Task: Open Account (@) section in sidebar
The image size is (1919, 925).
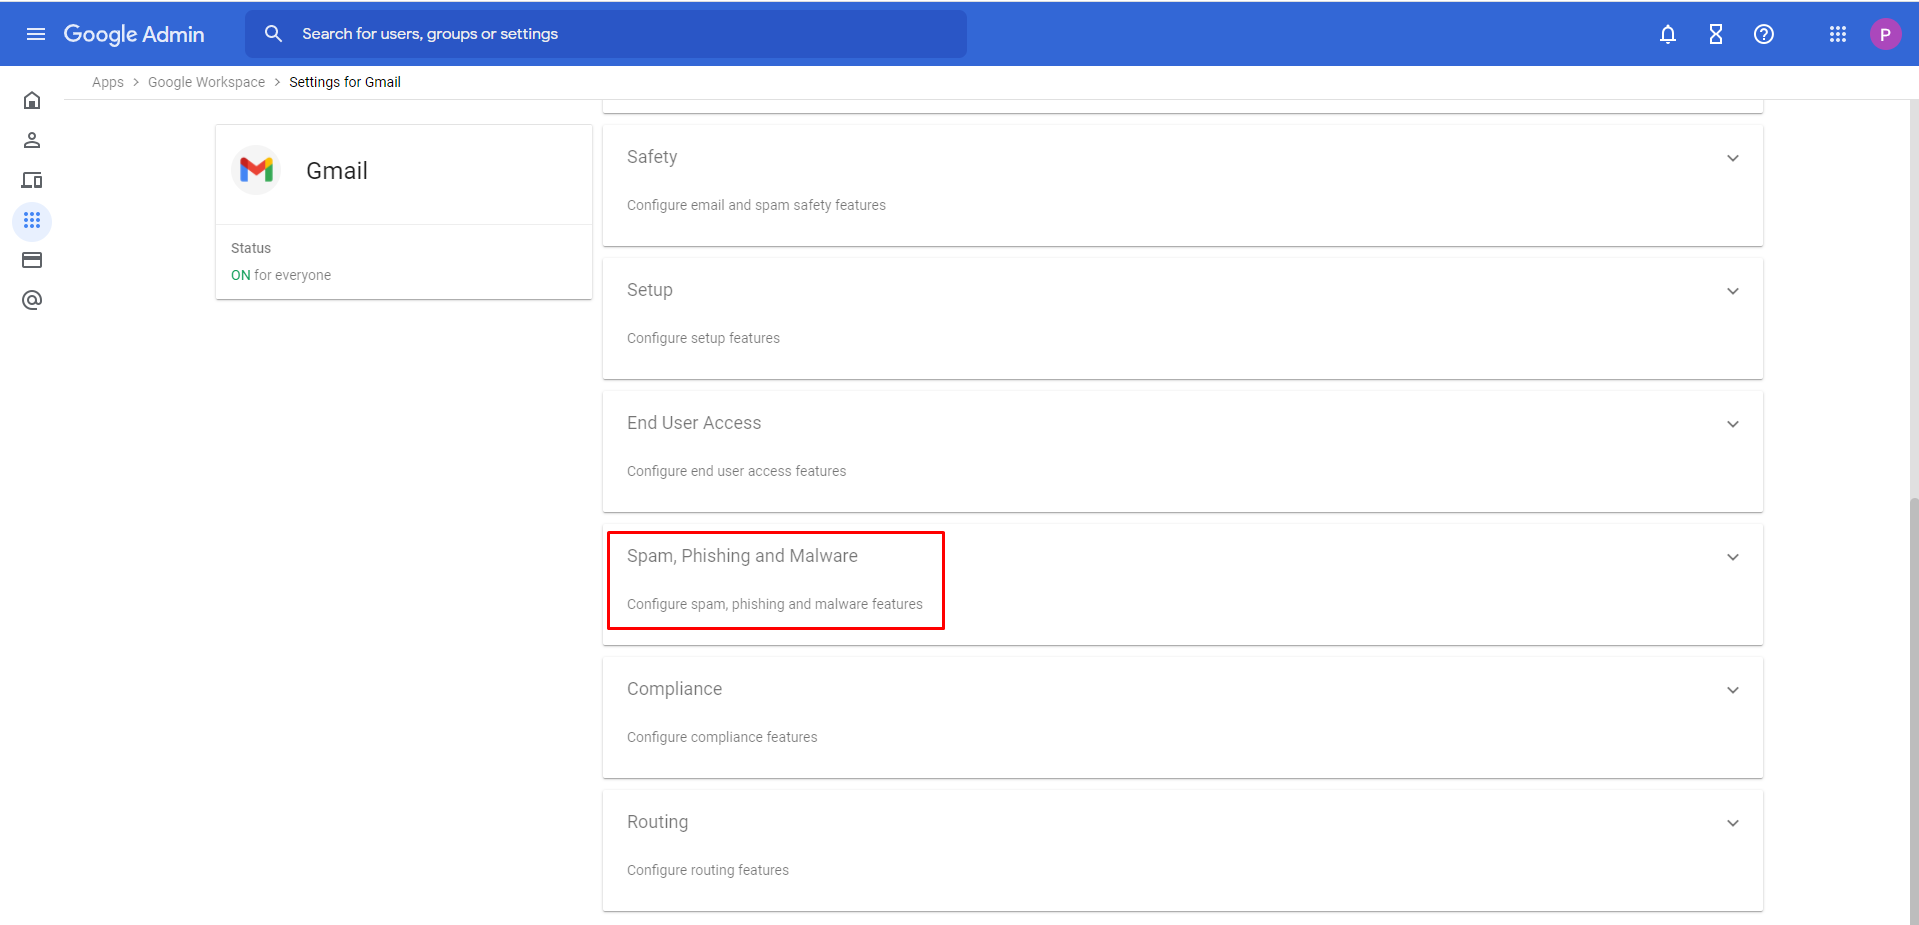Action: click(x=32, y=300)
